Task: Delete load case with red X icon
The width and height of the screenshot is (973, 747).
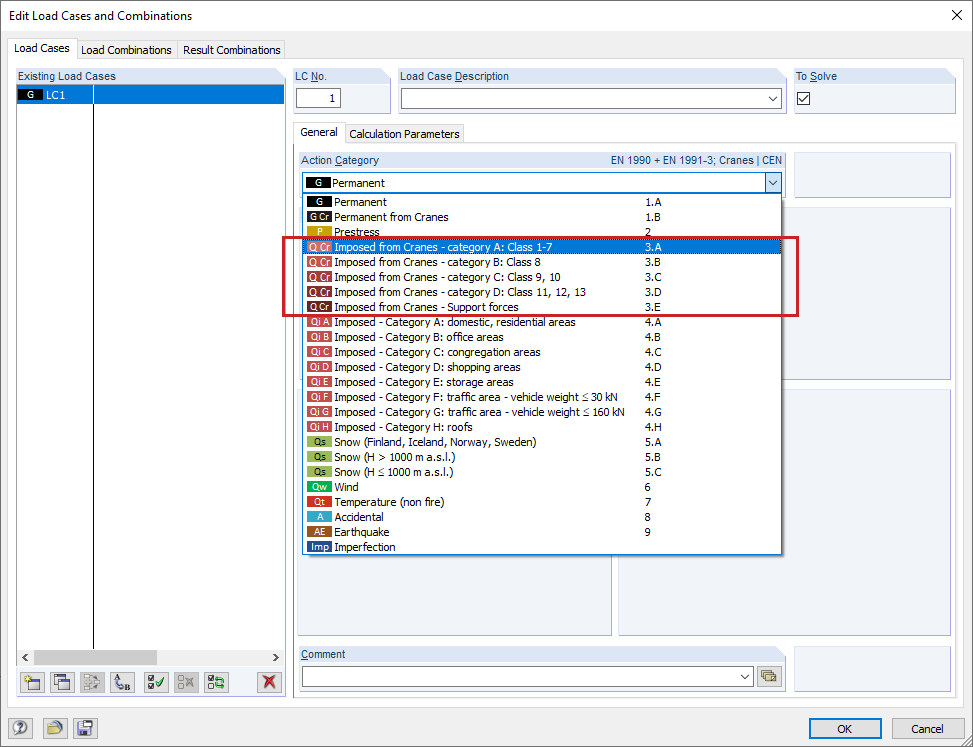Action: pyautogui.click(x=269, y=682)
